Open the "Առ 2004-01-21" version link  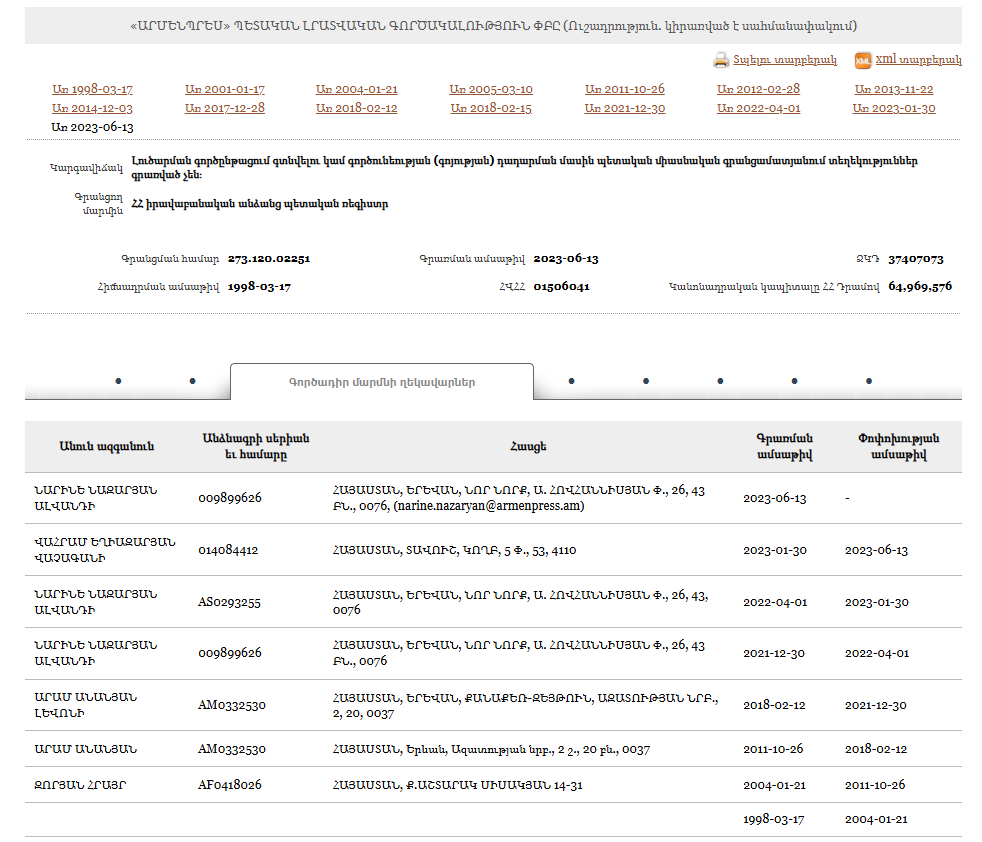pos(357,90)
